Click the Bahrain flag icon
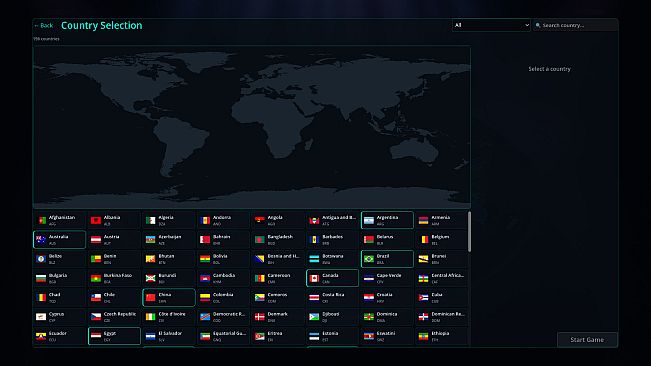This screenshot has height=366, width=651. (x=205, y=239)
